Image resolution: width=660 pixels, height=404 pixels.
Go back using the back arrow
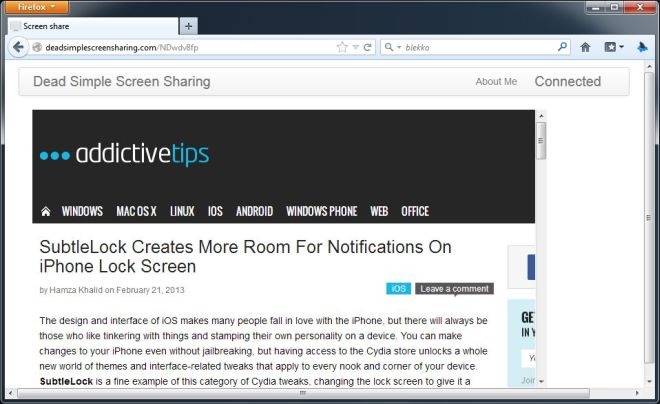18,47
